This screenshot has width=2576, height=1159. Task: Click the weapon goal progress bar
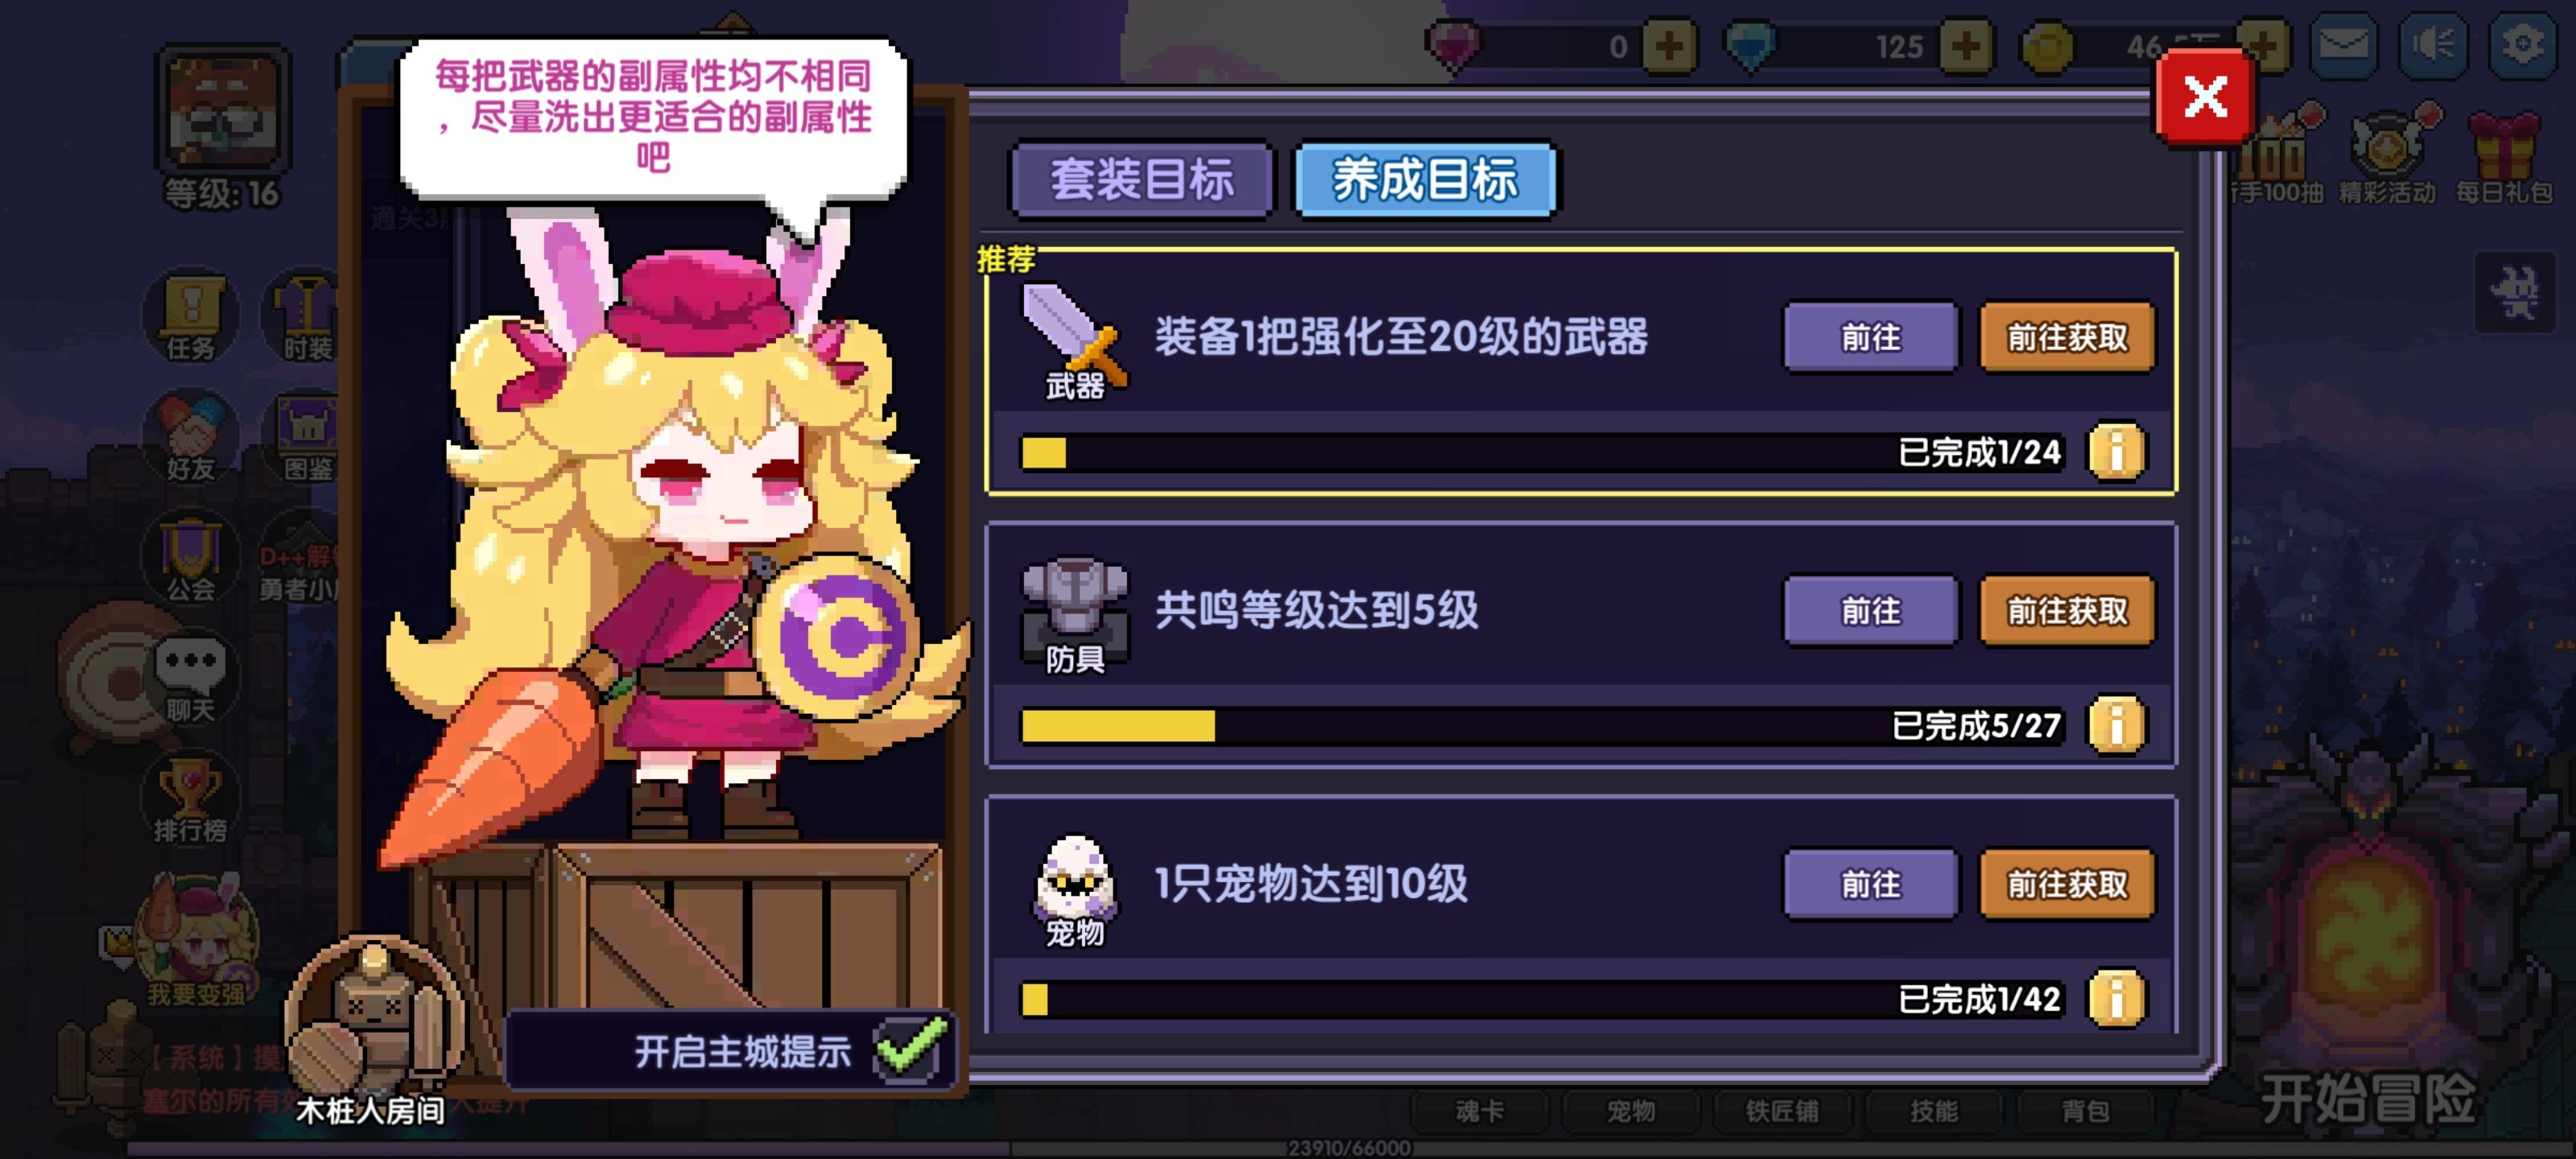click(1542, 452)
